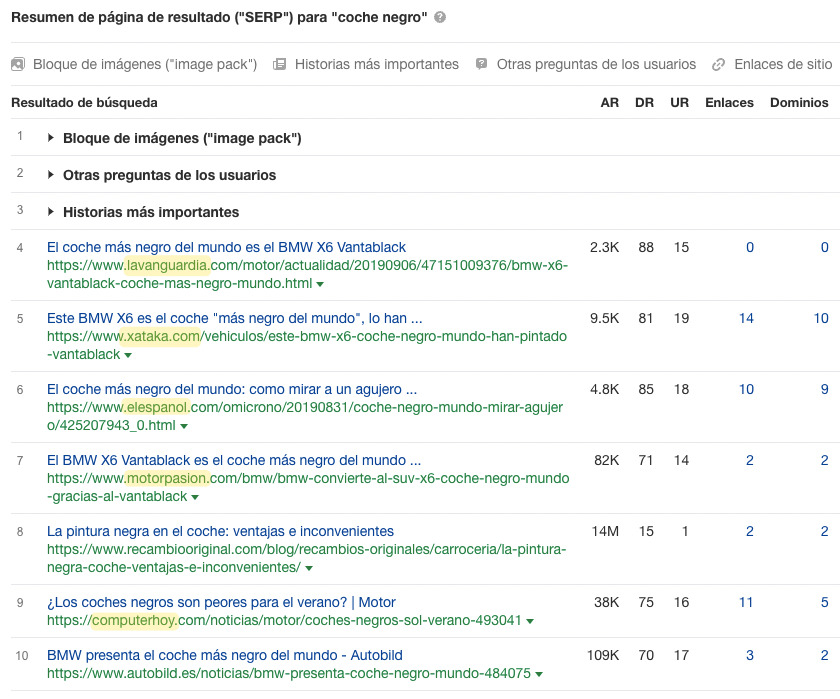Open 'como mirar a un agujero' result
Screen dimensions: 840x699
click(x=232, y=389)
